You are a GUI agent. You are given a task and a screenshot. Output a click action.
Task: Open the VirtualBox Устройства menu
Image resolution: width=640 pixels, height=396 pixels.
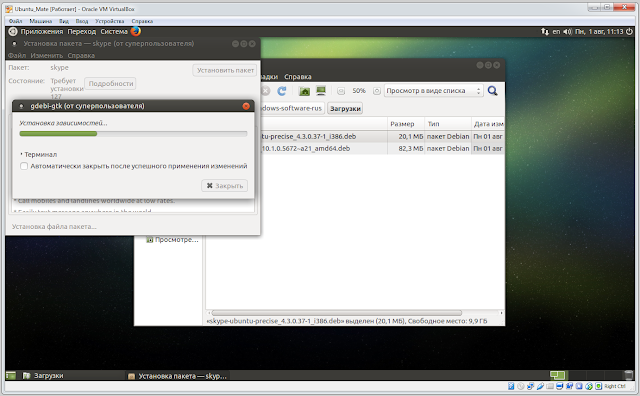click(109, 21)
